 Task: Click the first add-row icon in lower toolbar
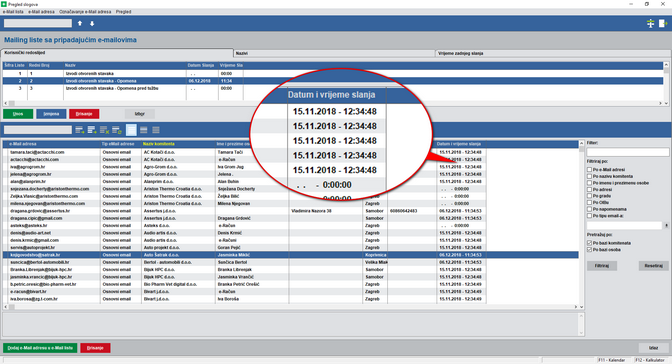tap(80, 130)
